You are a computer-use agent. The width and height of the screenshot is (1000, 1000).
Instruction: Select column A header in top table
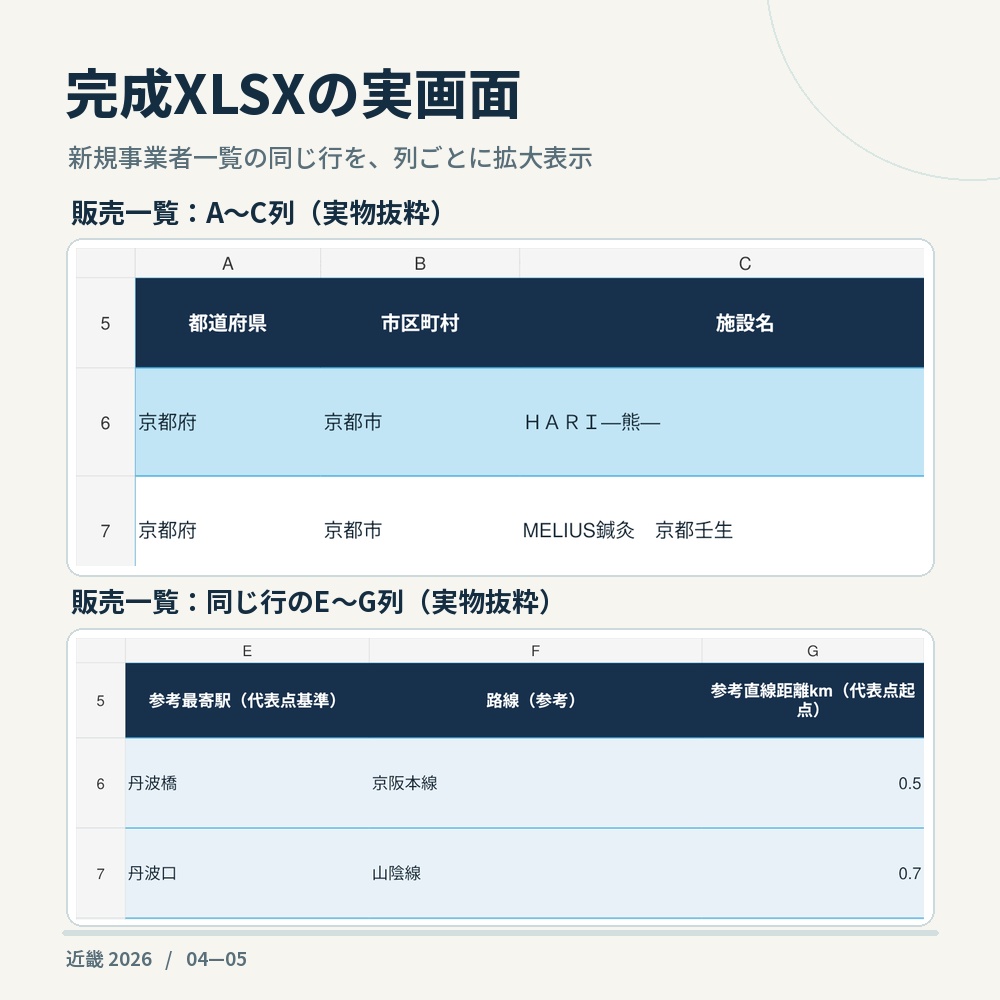coord(228,263)
